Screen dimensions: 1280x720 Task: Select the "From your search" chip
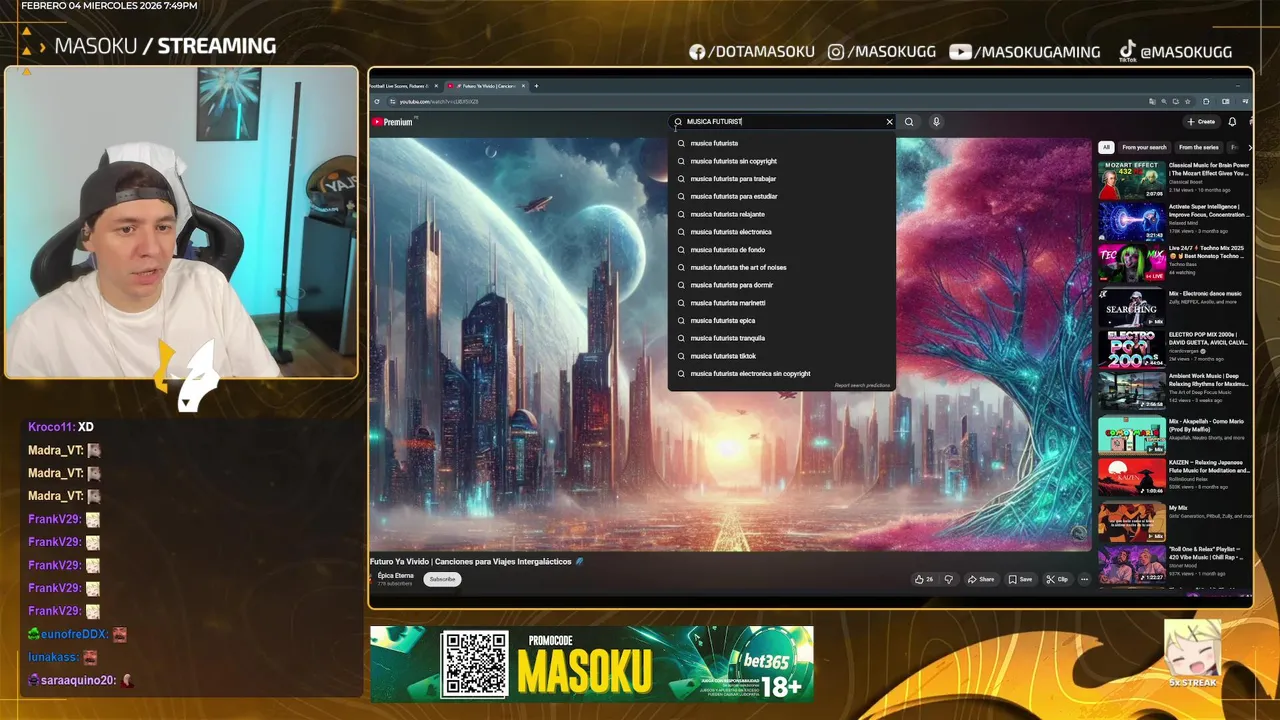coord(1144,147)
